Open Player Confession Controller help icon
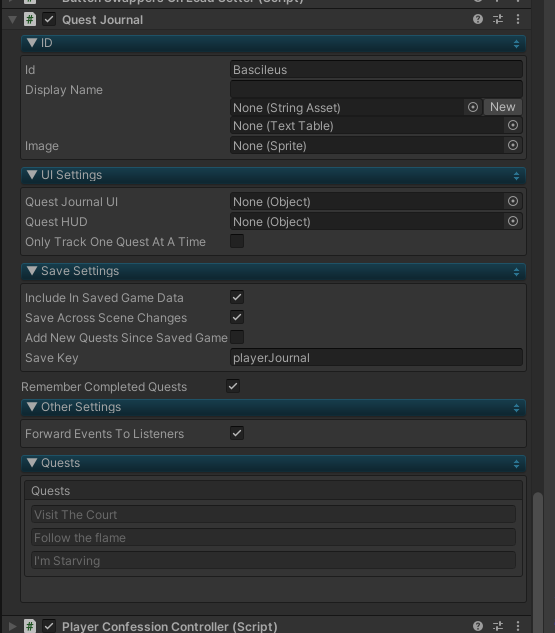 pyautogui.click(x=478, y=626)
